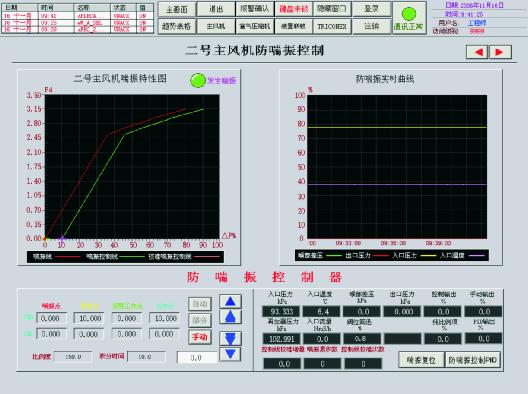Click the red-text button in top row
The image size is (528, 394).
294,9
